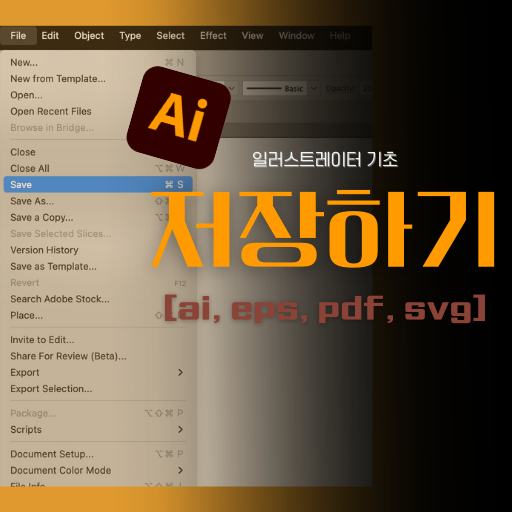Open the Edit menu
512x512 pixels.
tap(50, 36)
